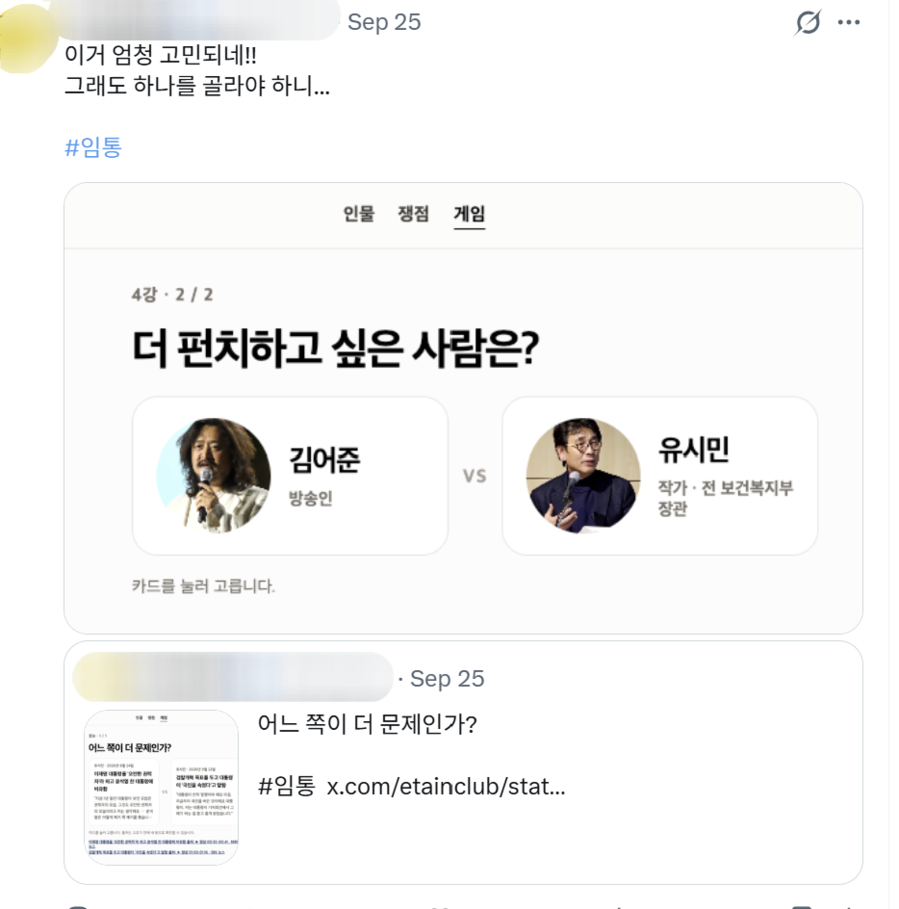Click the circular photo beside 김어준
Screen dimensions: 899x909
pyautogui.click(x=214, y=475)
